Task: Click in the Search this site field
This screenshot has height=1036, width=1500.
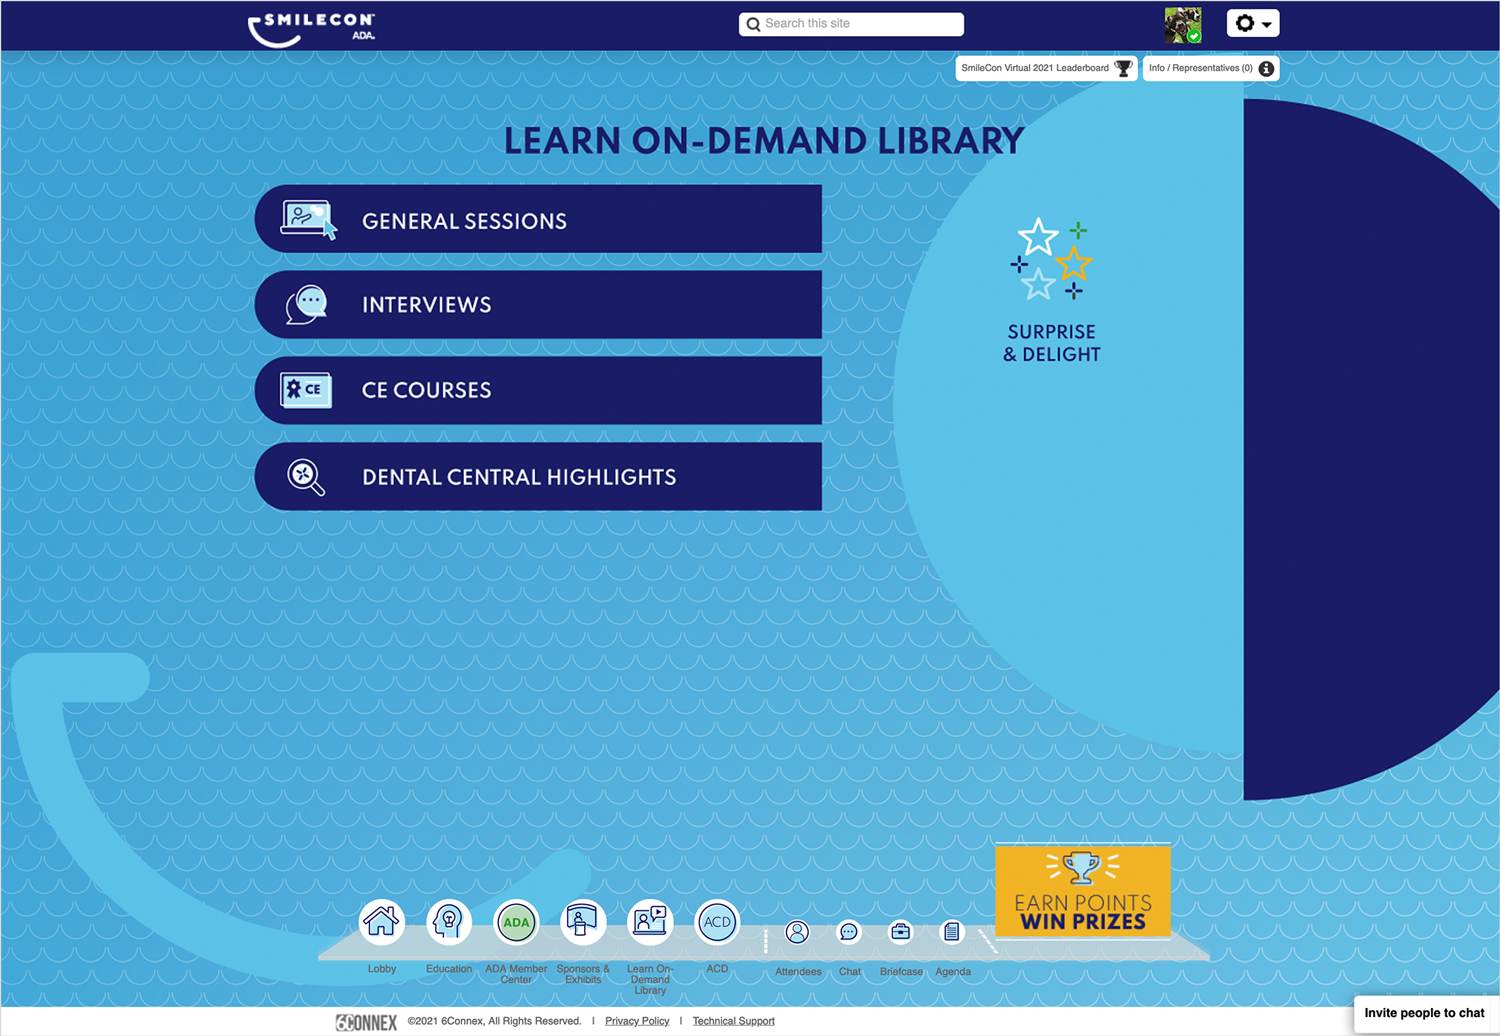Action: click(x=851, y=24)
